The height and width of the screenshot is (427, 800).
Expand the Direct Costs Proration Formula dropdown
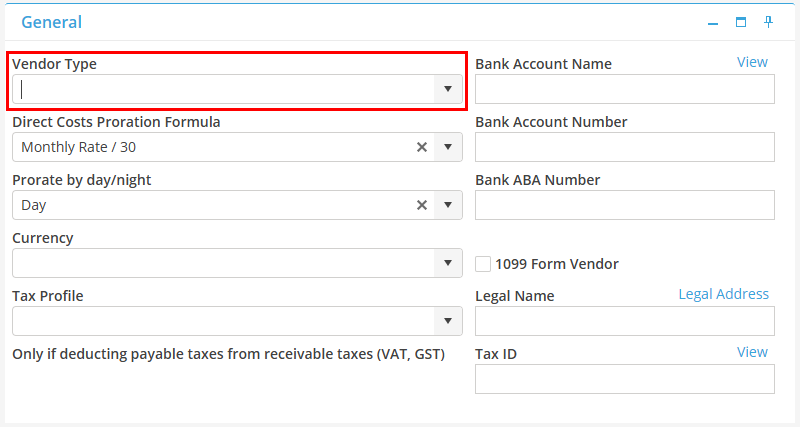pos(448,147)
